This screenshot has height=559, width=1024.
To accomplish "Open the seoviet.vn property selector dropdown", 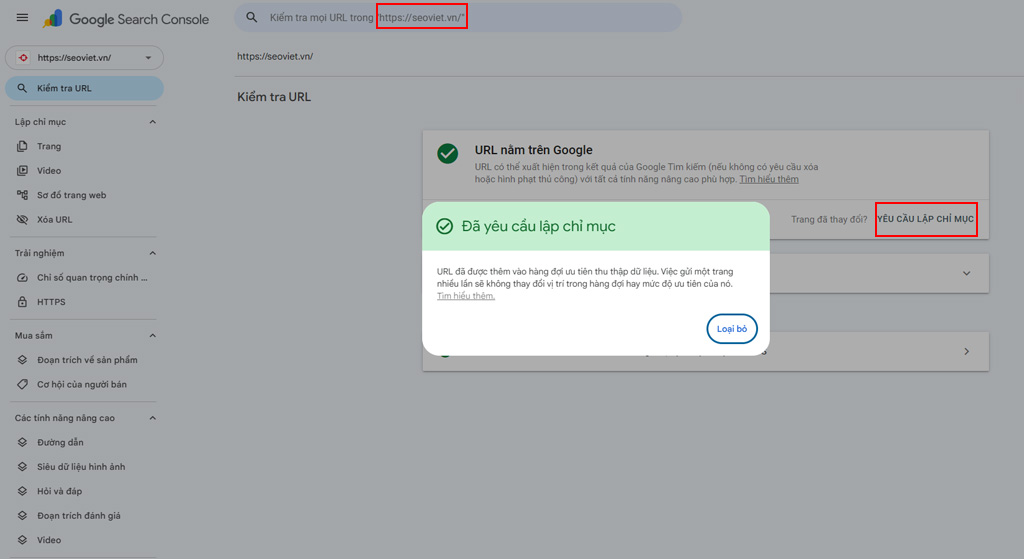I will (x=84, y=57).
